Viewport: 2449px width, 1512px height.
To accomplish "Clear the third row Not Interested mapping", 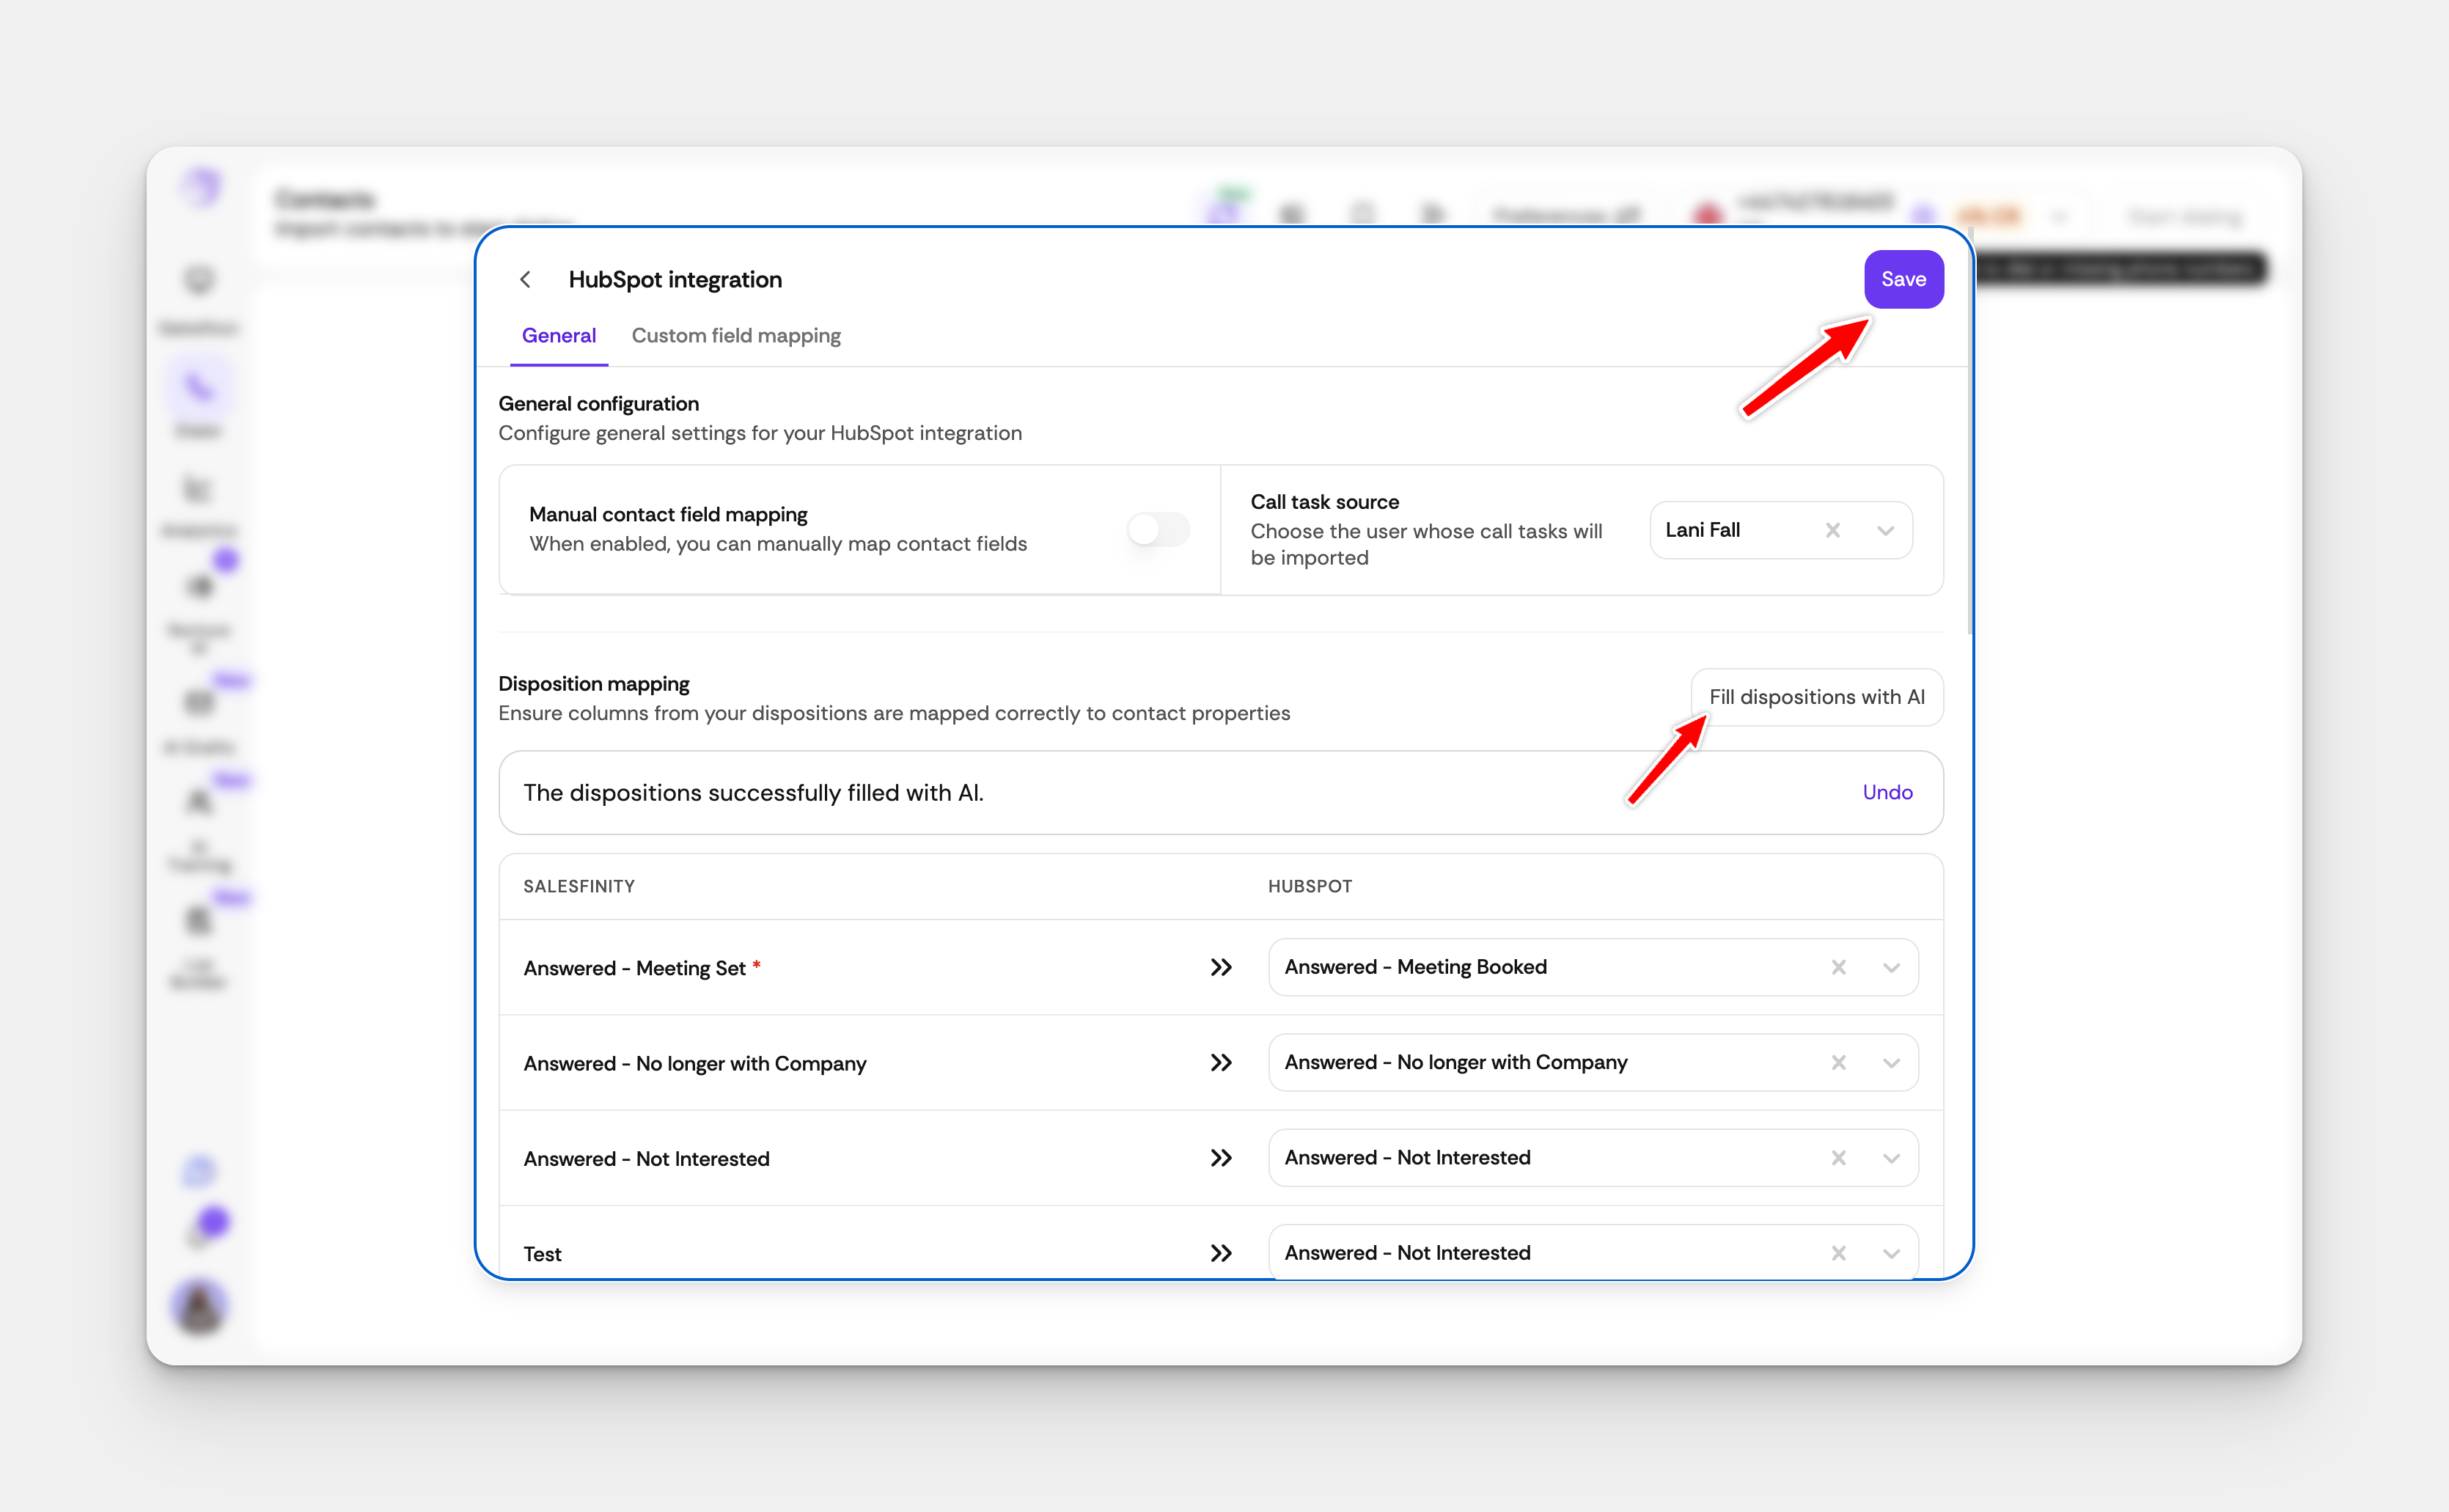I will (x=1838, y=1158).
